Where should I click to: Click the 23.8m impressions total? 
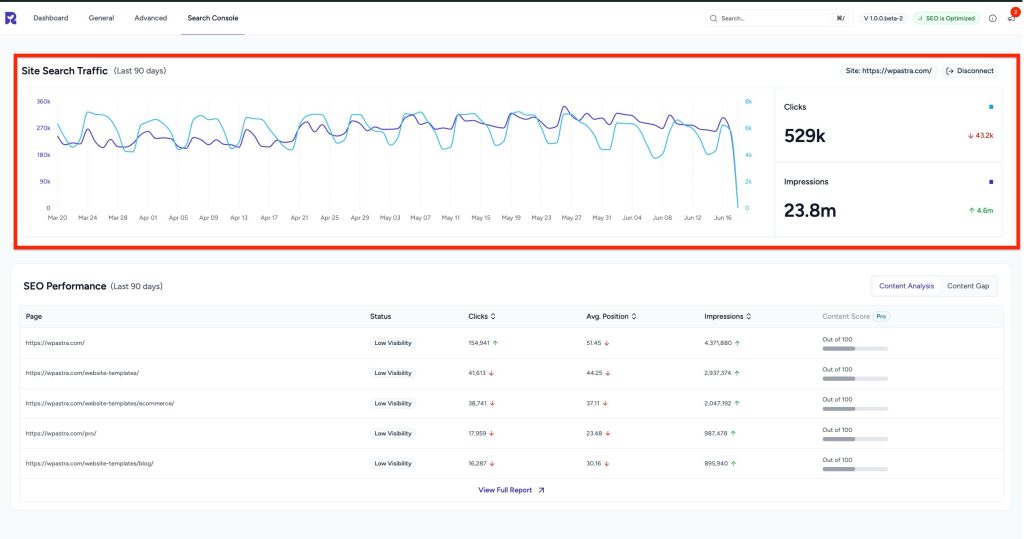tap(810, 210)
